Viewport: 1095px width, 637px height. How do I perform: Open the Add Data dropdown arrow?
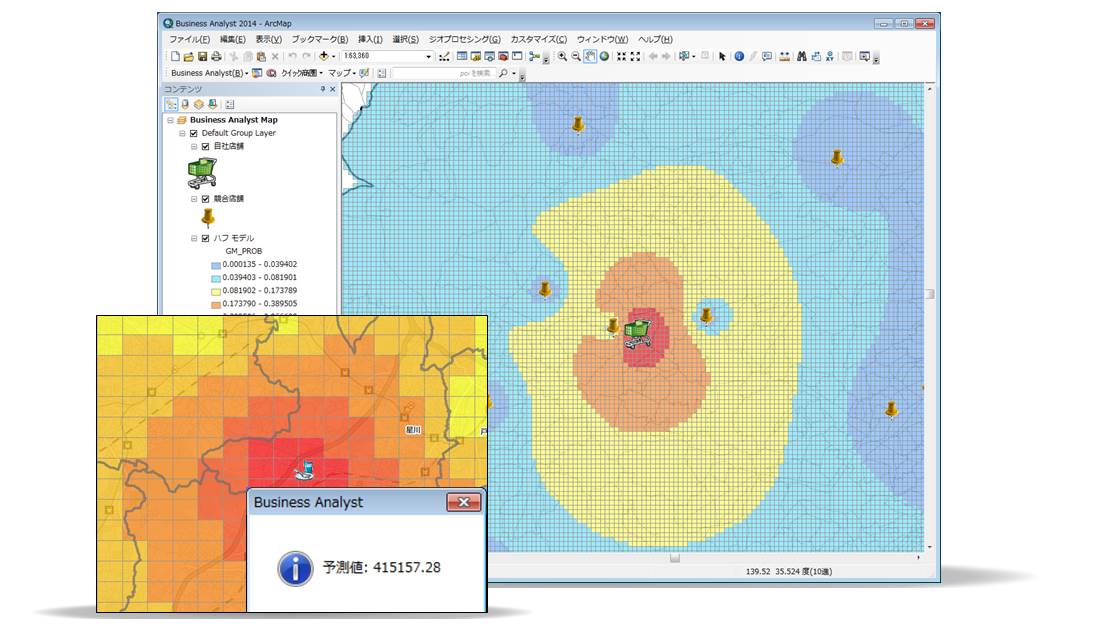(333, 57)
